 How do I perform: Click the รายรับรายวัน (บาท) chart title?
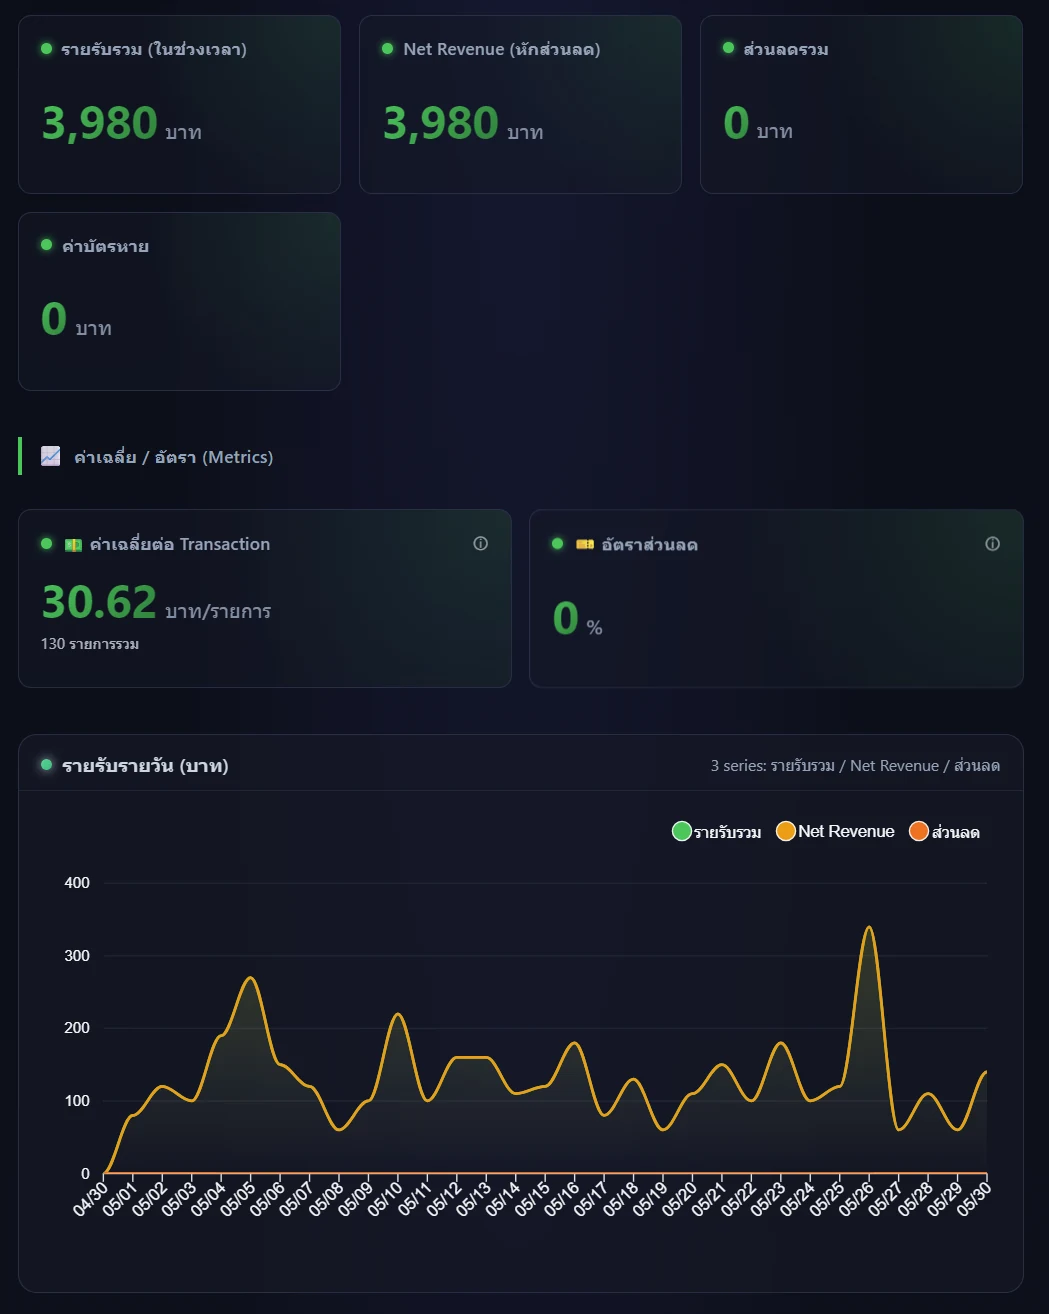click(x=145, y=766)
